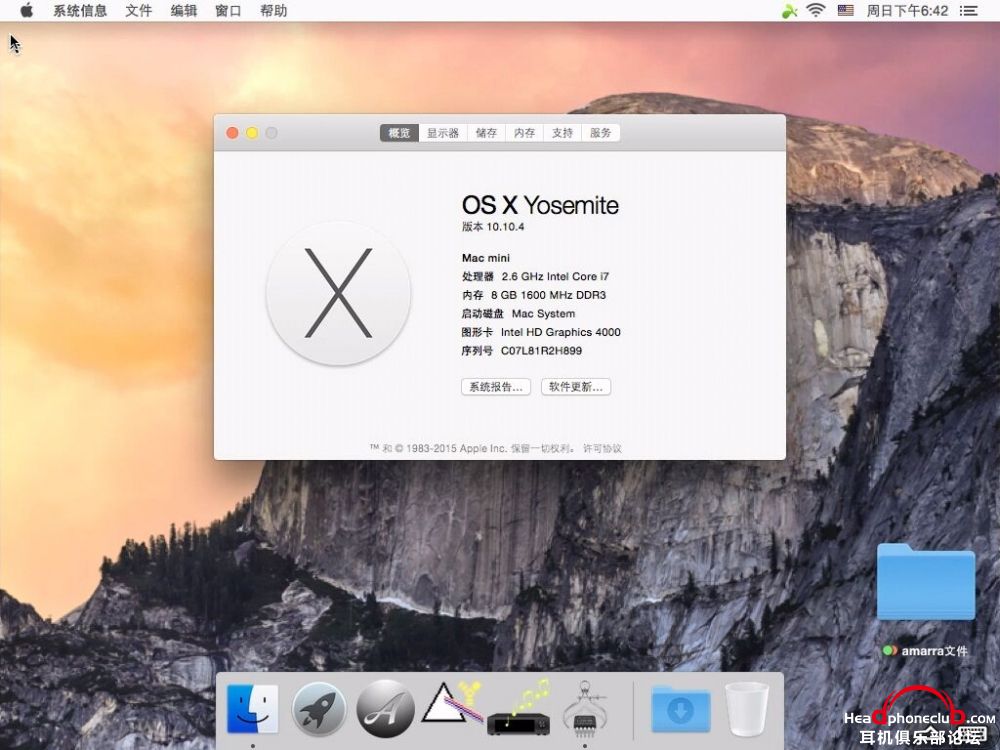Click the Mac mini model text

tap(486, 258)
